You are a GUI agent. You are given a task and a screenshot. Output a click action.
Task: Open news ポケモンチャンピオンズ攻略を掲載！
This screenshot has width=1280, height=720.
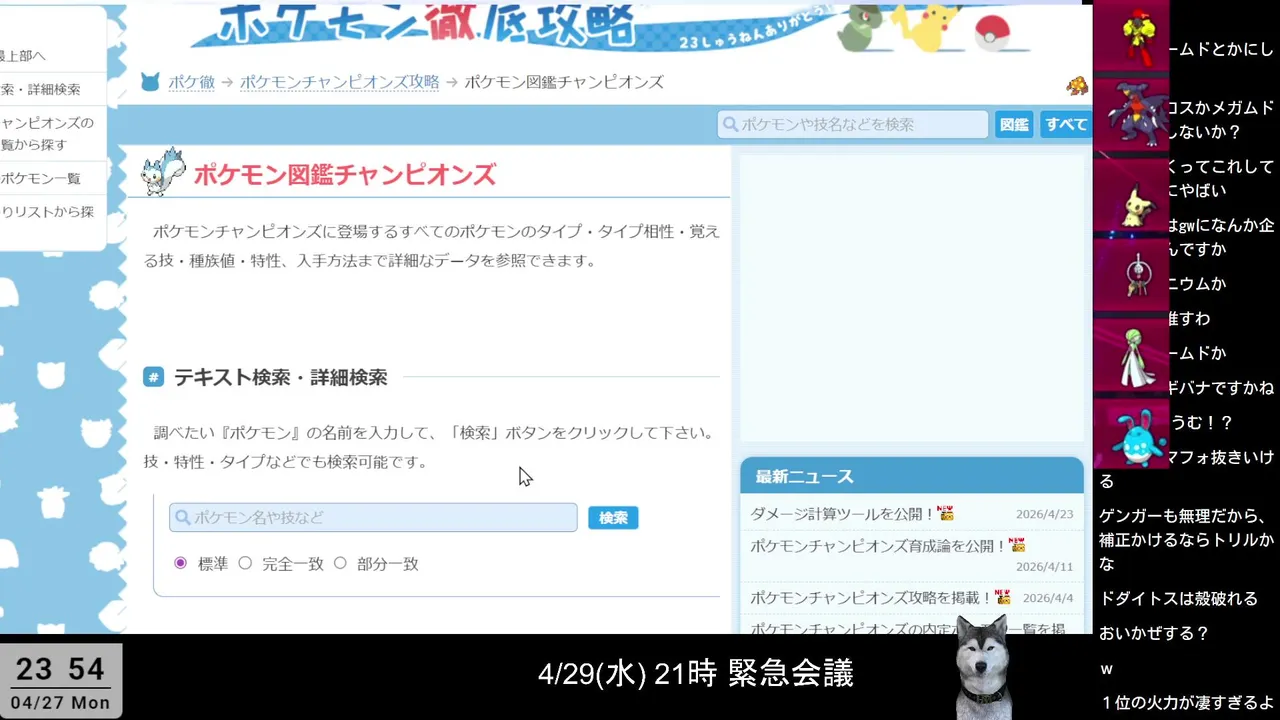click(x=871, y=598)
